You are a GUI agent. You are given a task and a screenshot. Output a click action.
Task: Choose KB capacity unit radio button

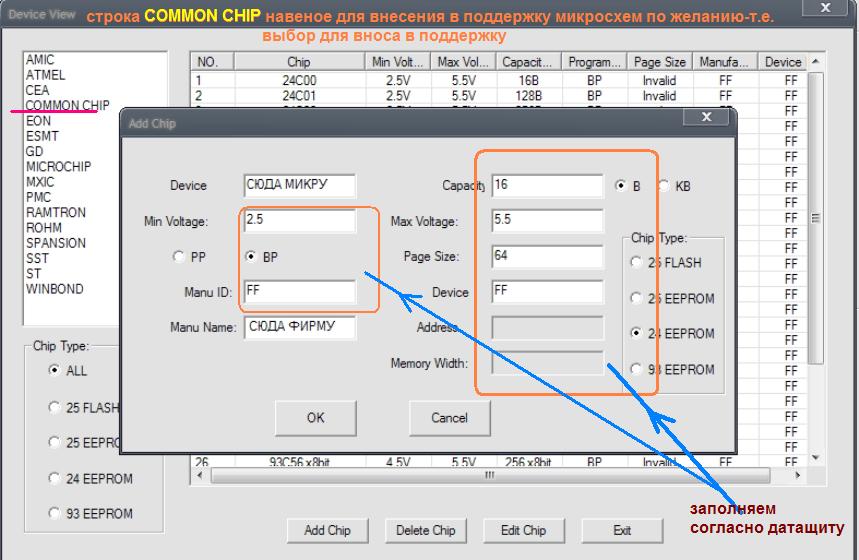[x=664, y=186]
